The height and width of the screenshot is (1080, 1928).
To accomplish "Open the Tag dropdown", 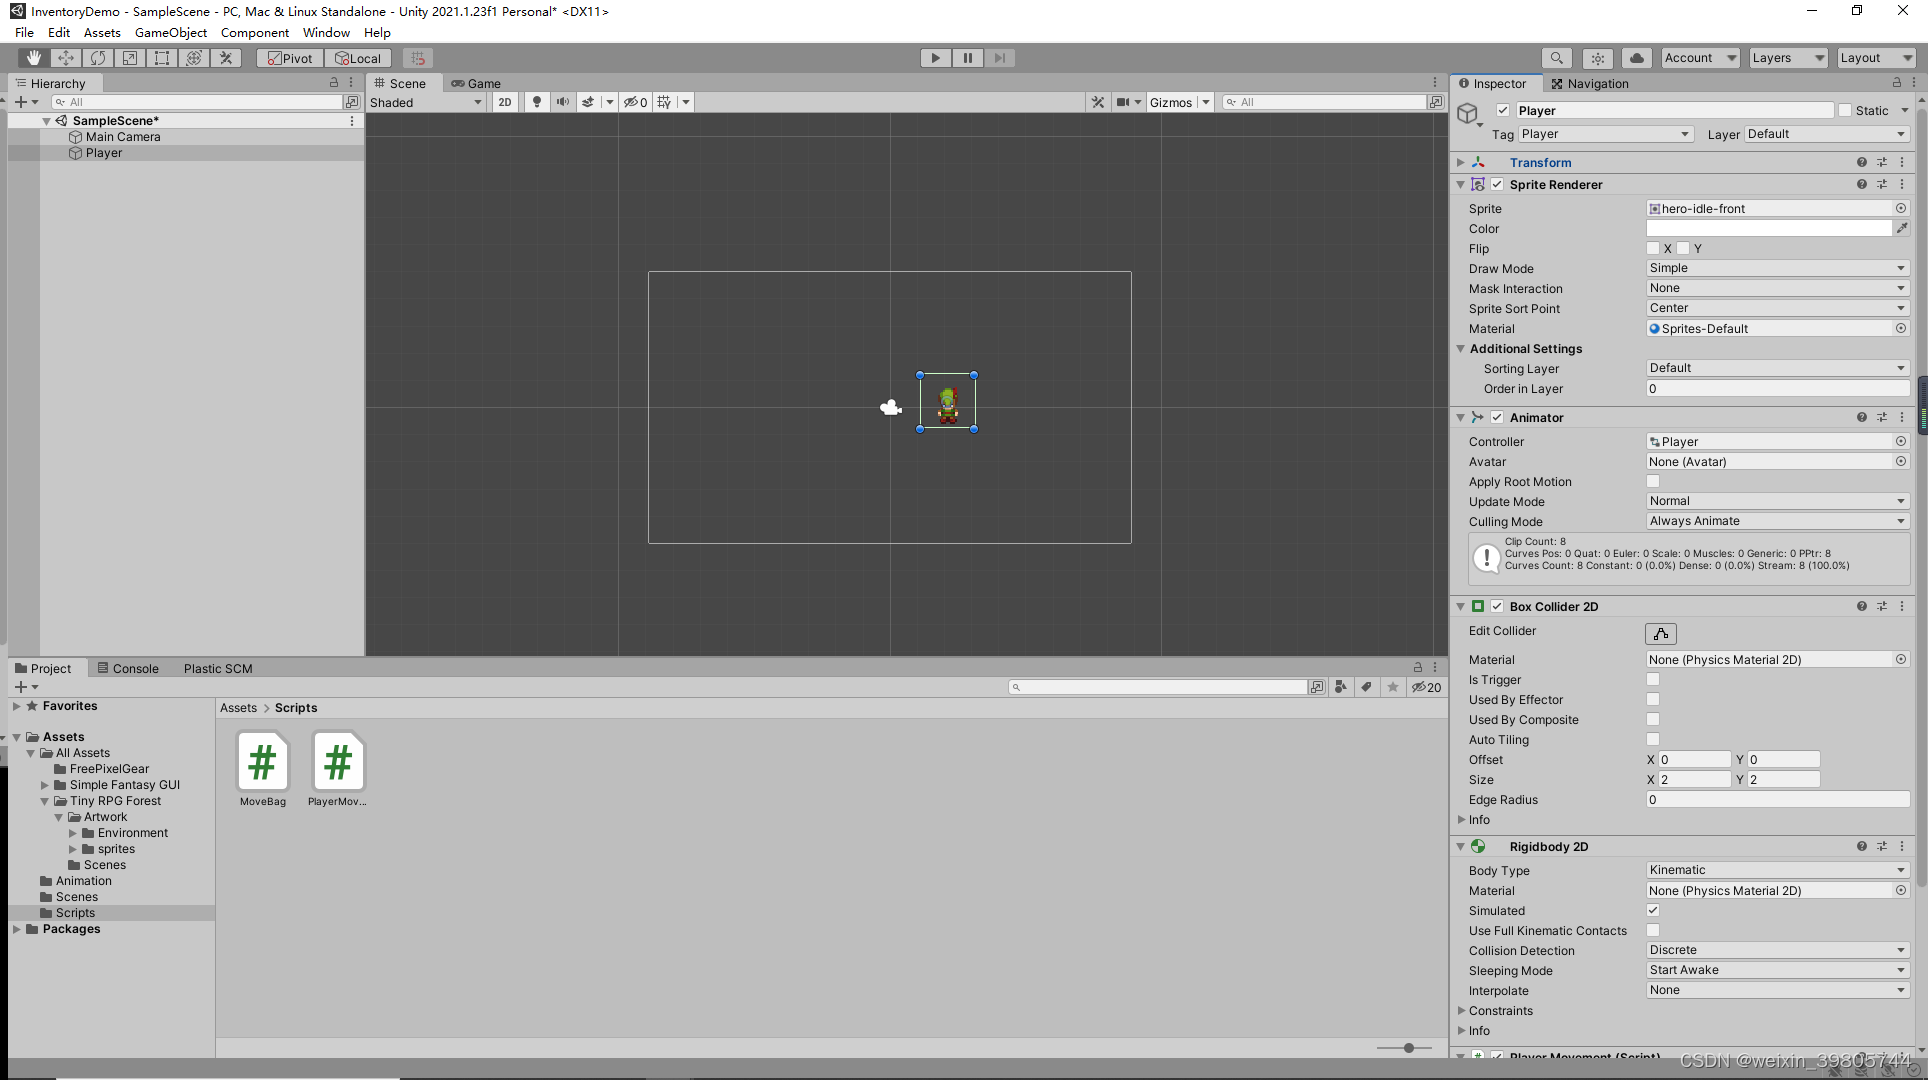I will click(x=1605, y=134).
